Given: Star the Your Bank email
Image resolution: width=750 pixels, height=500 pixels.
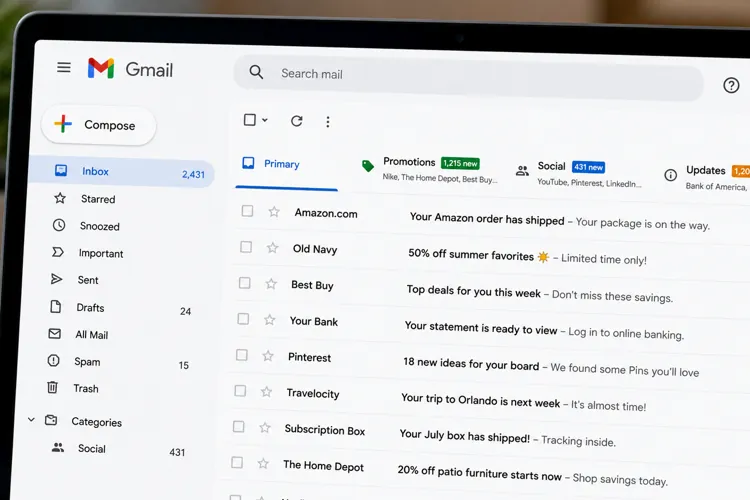Looking at the screenshot, I should coord(269,320).
